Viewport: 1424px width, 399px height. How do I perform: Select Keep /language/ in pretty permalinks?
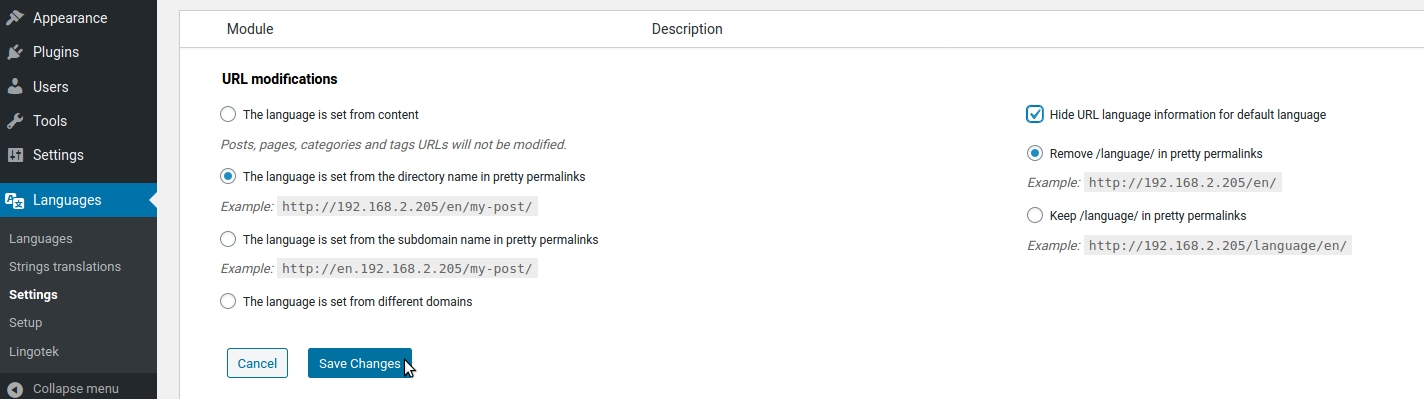(1035, 215)
